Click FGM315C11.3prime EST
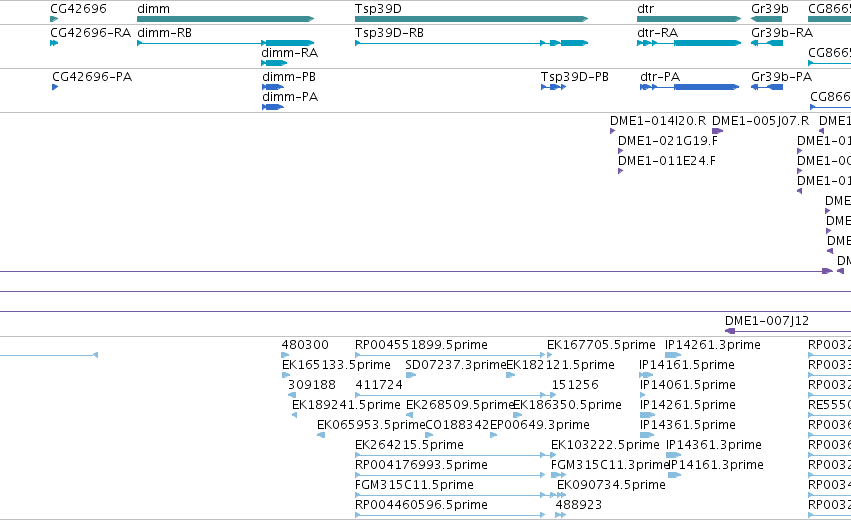 click(558, 475)
